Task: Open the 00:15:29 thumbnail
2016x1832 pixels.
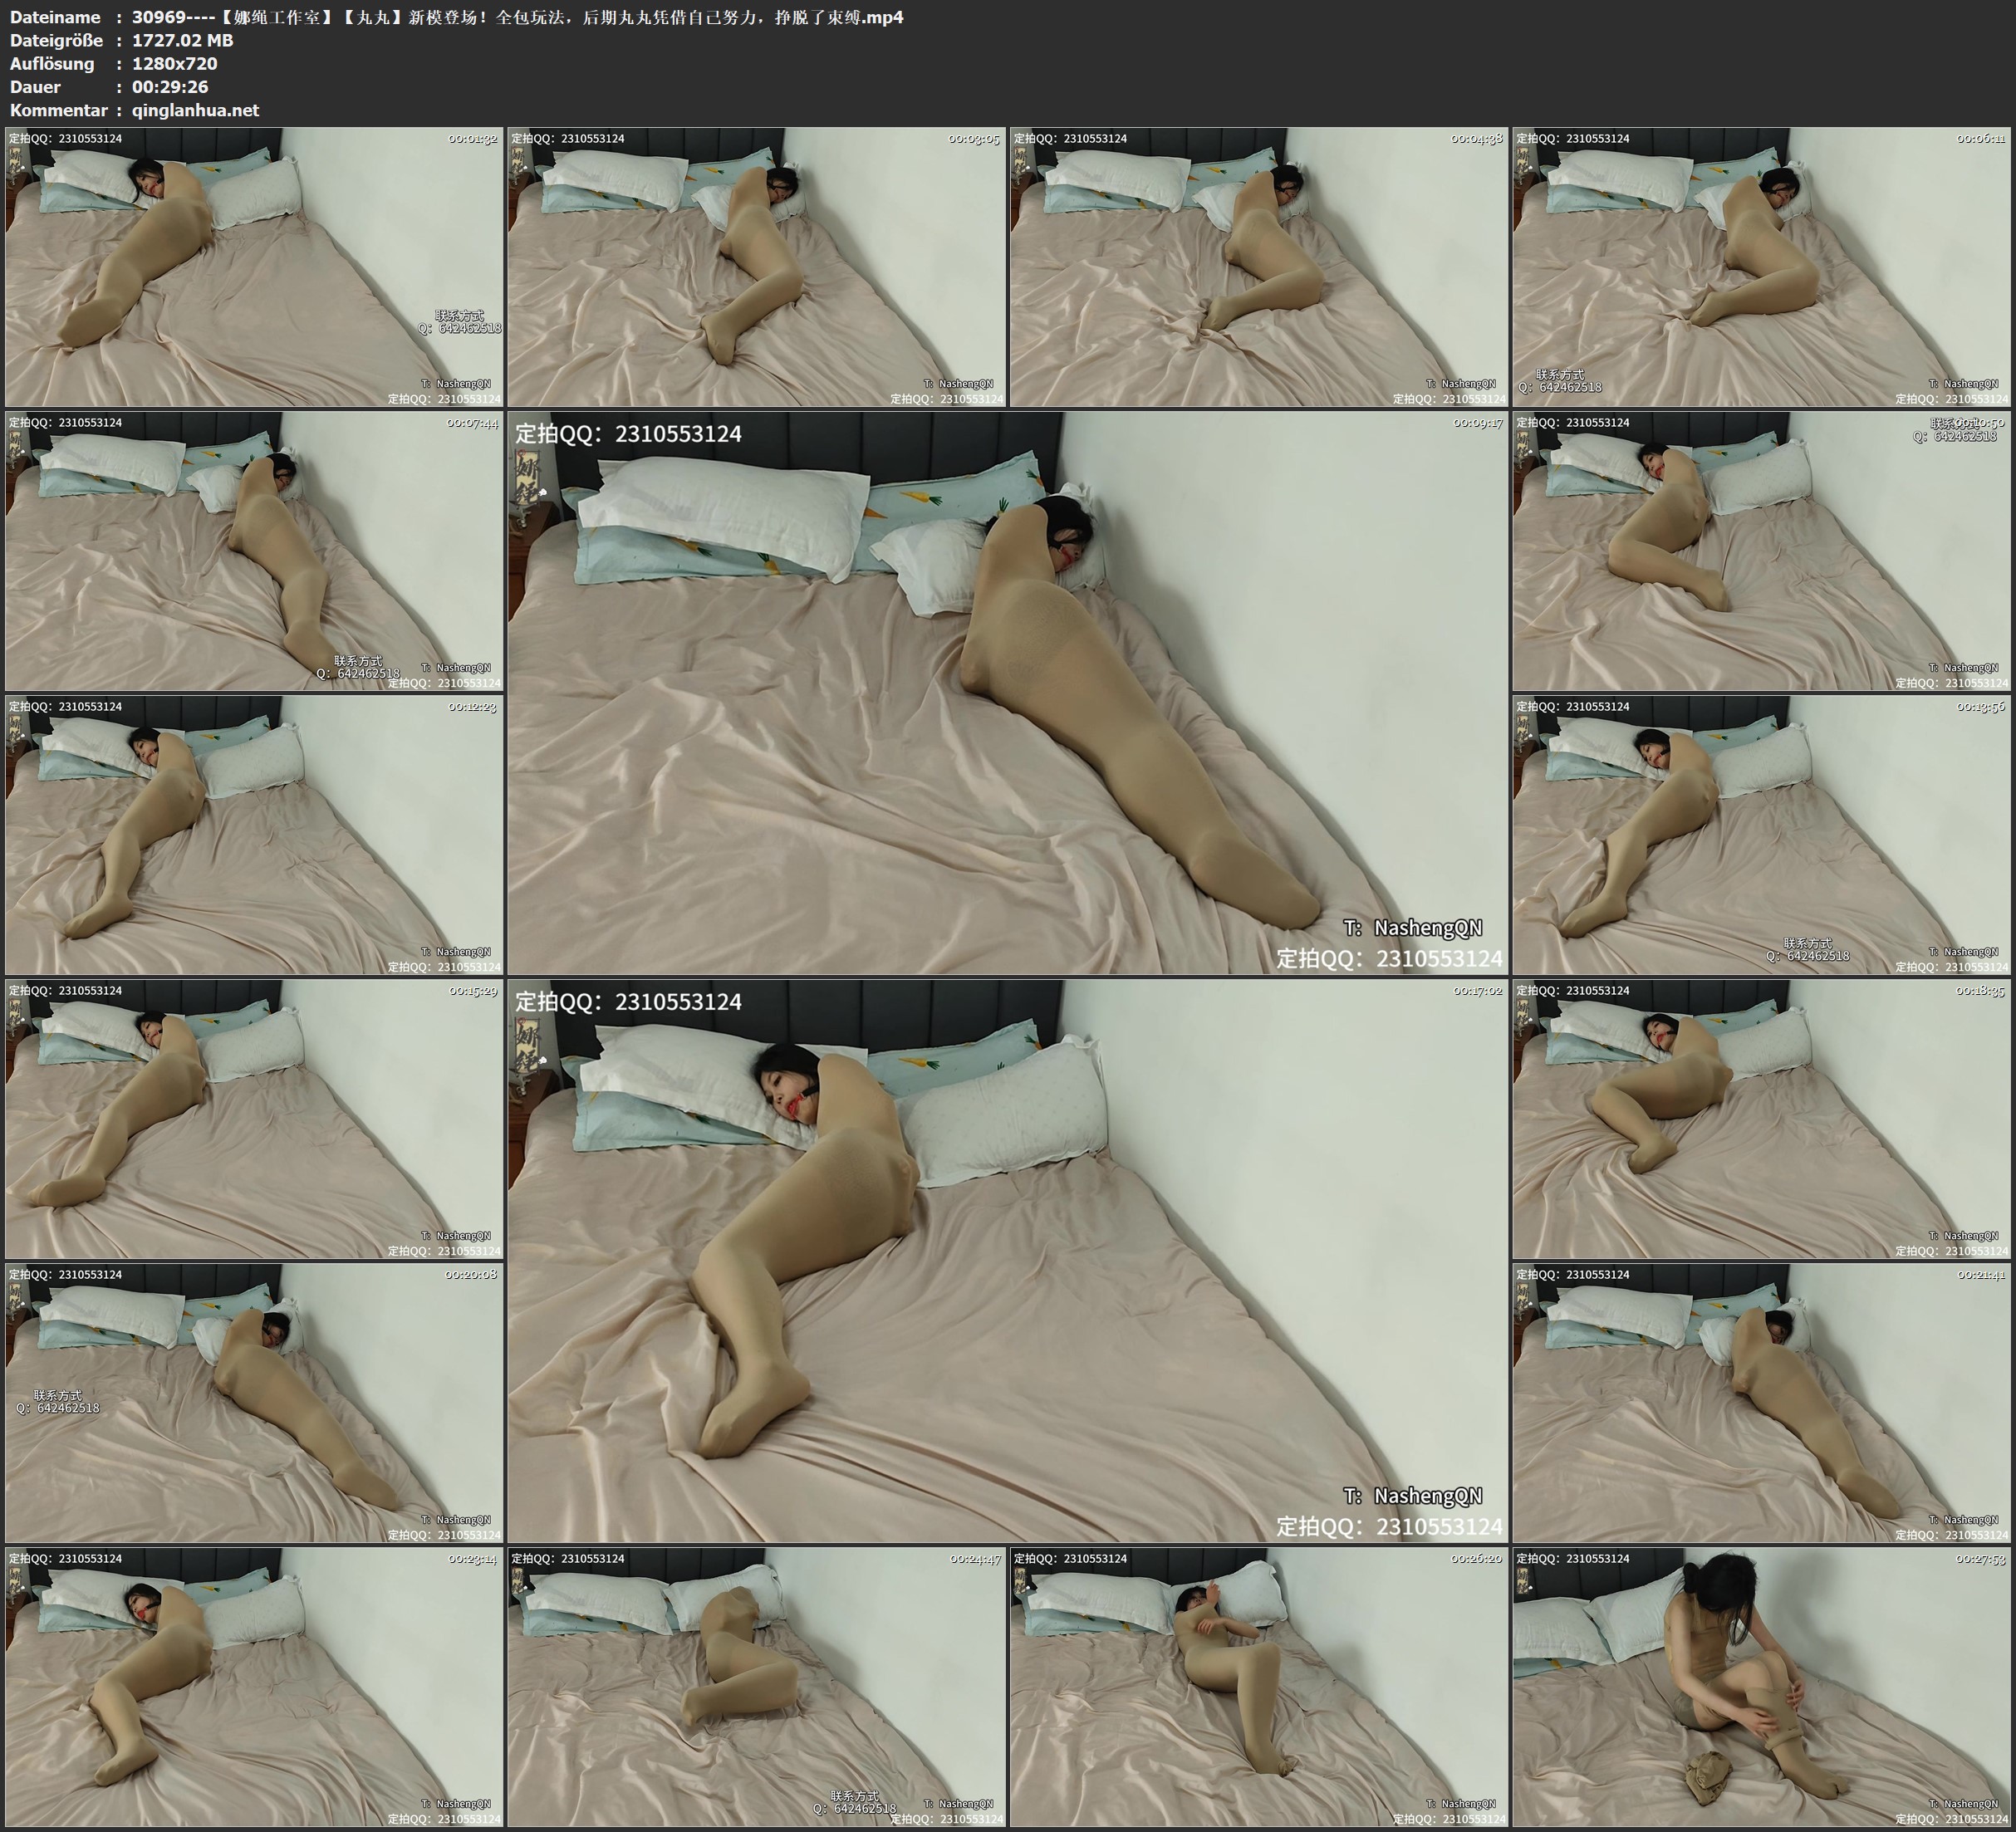Action: pos(254,1119)
